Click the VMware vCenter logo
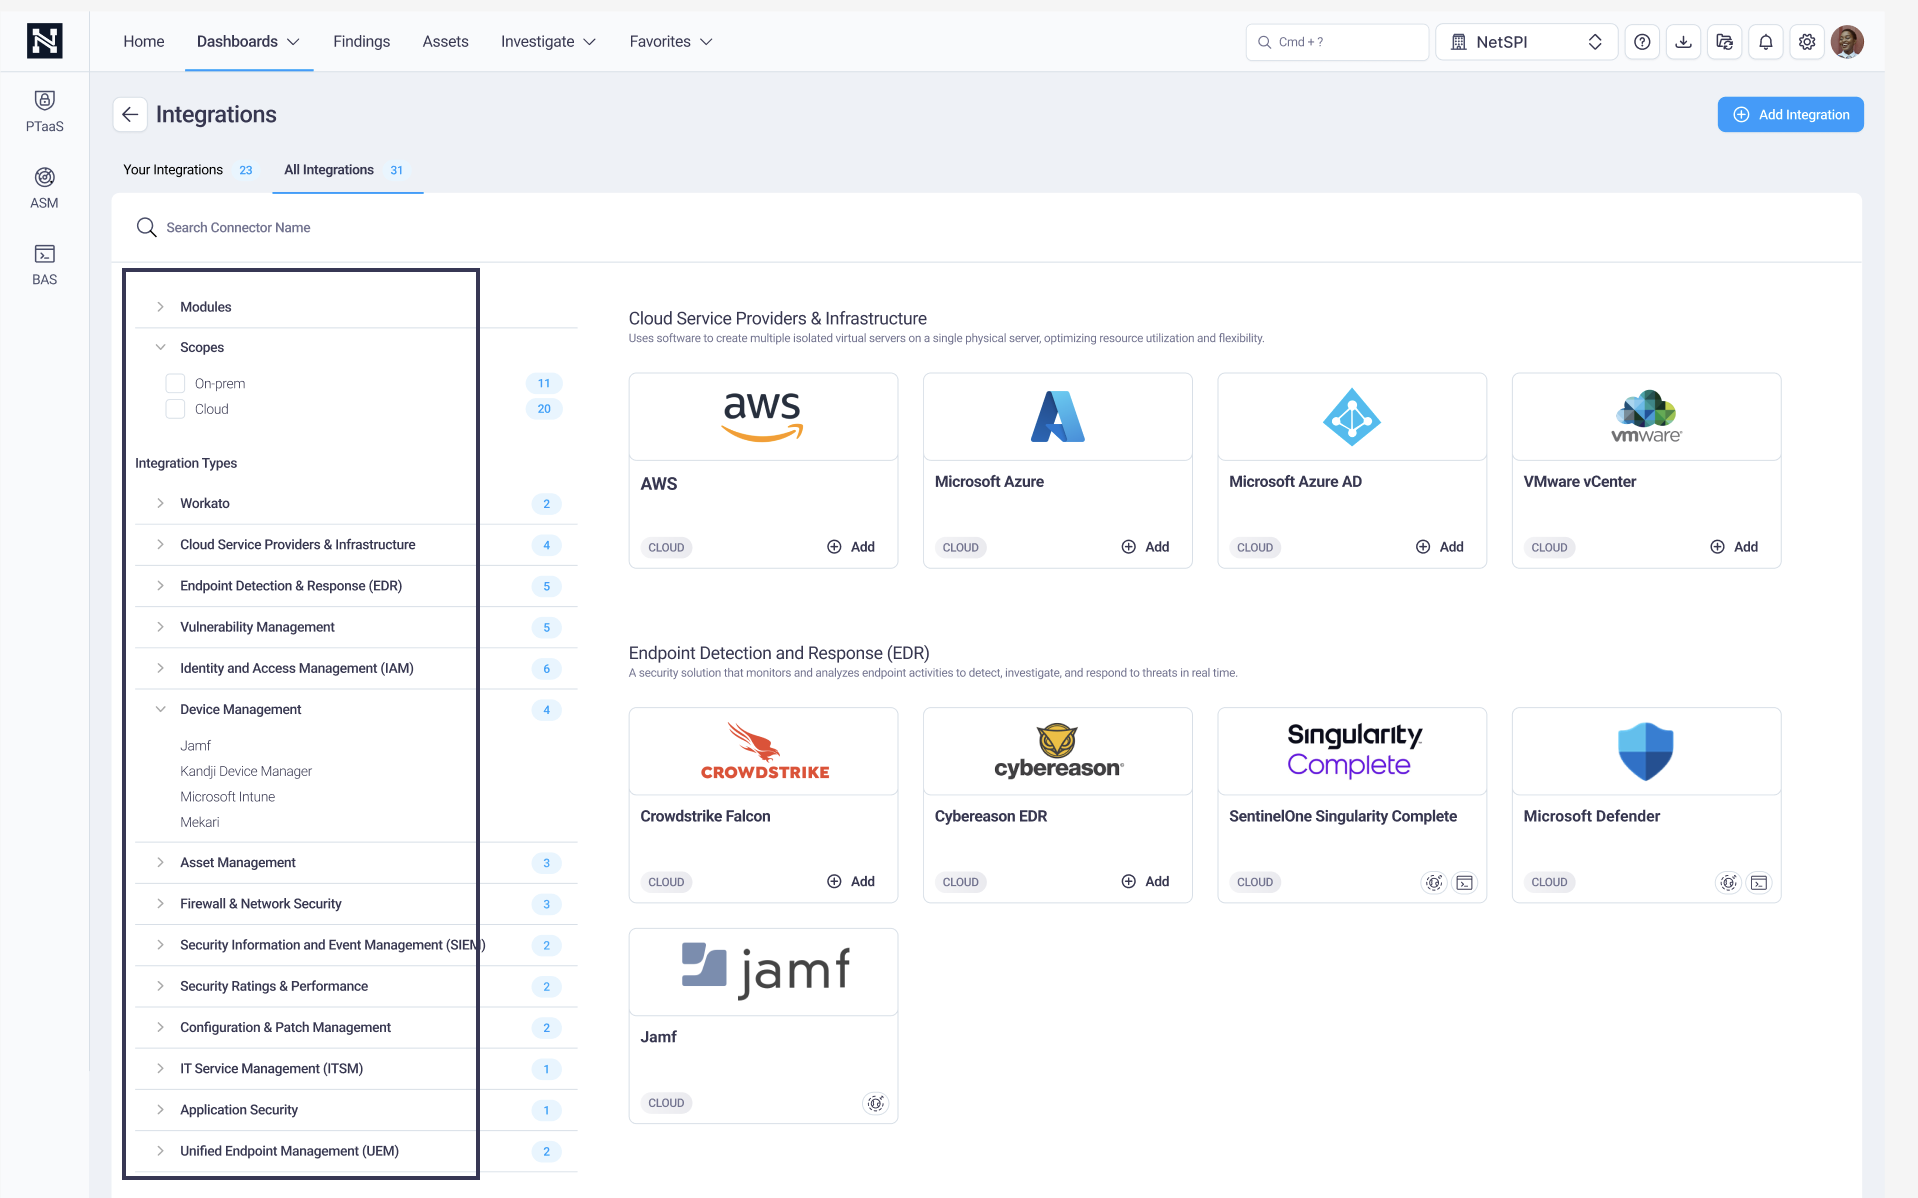Screen dimensions: 1918x1198 click(1646, 417)
